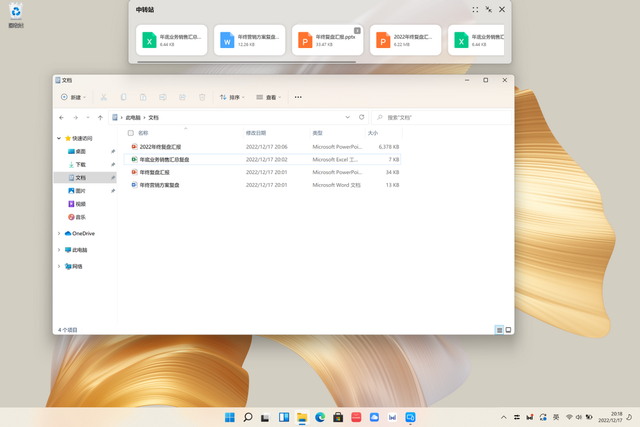Click the File Explorer taskbar icon

coord(302,417)
